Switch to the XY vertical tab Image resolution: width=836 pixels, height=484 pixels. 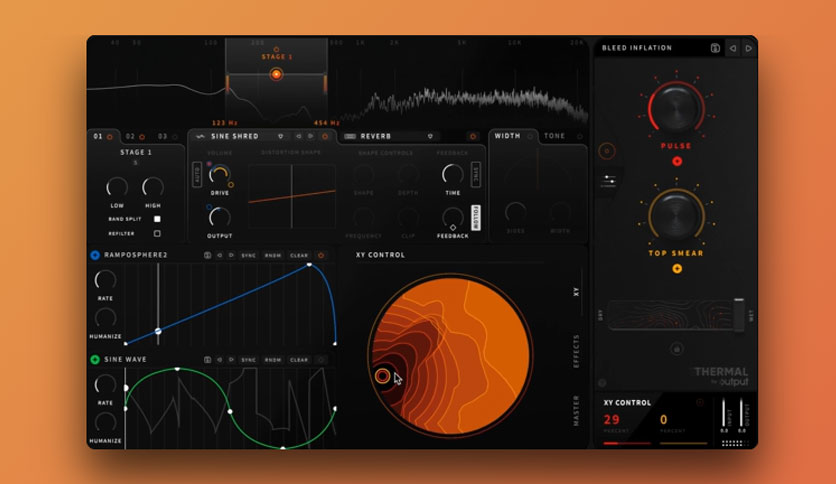[x=576, y=292]
